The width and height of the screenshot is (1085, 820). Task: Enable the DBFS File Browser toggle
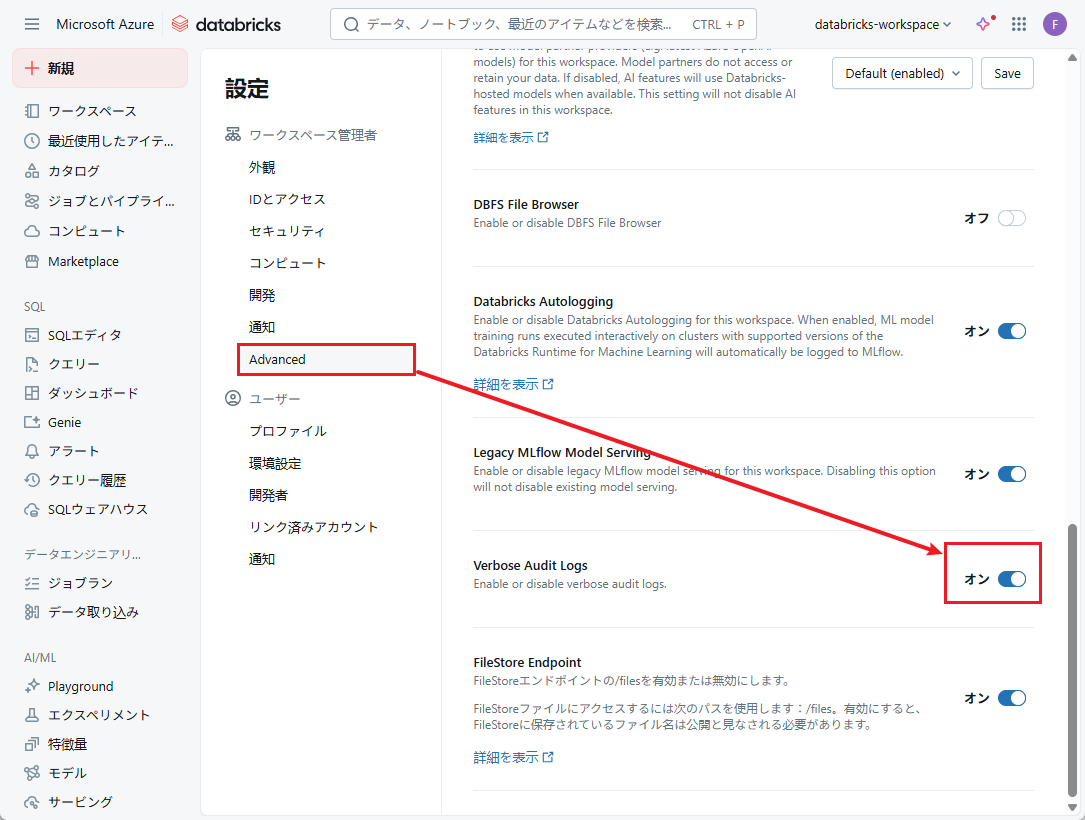1011,218
